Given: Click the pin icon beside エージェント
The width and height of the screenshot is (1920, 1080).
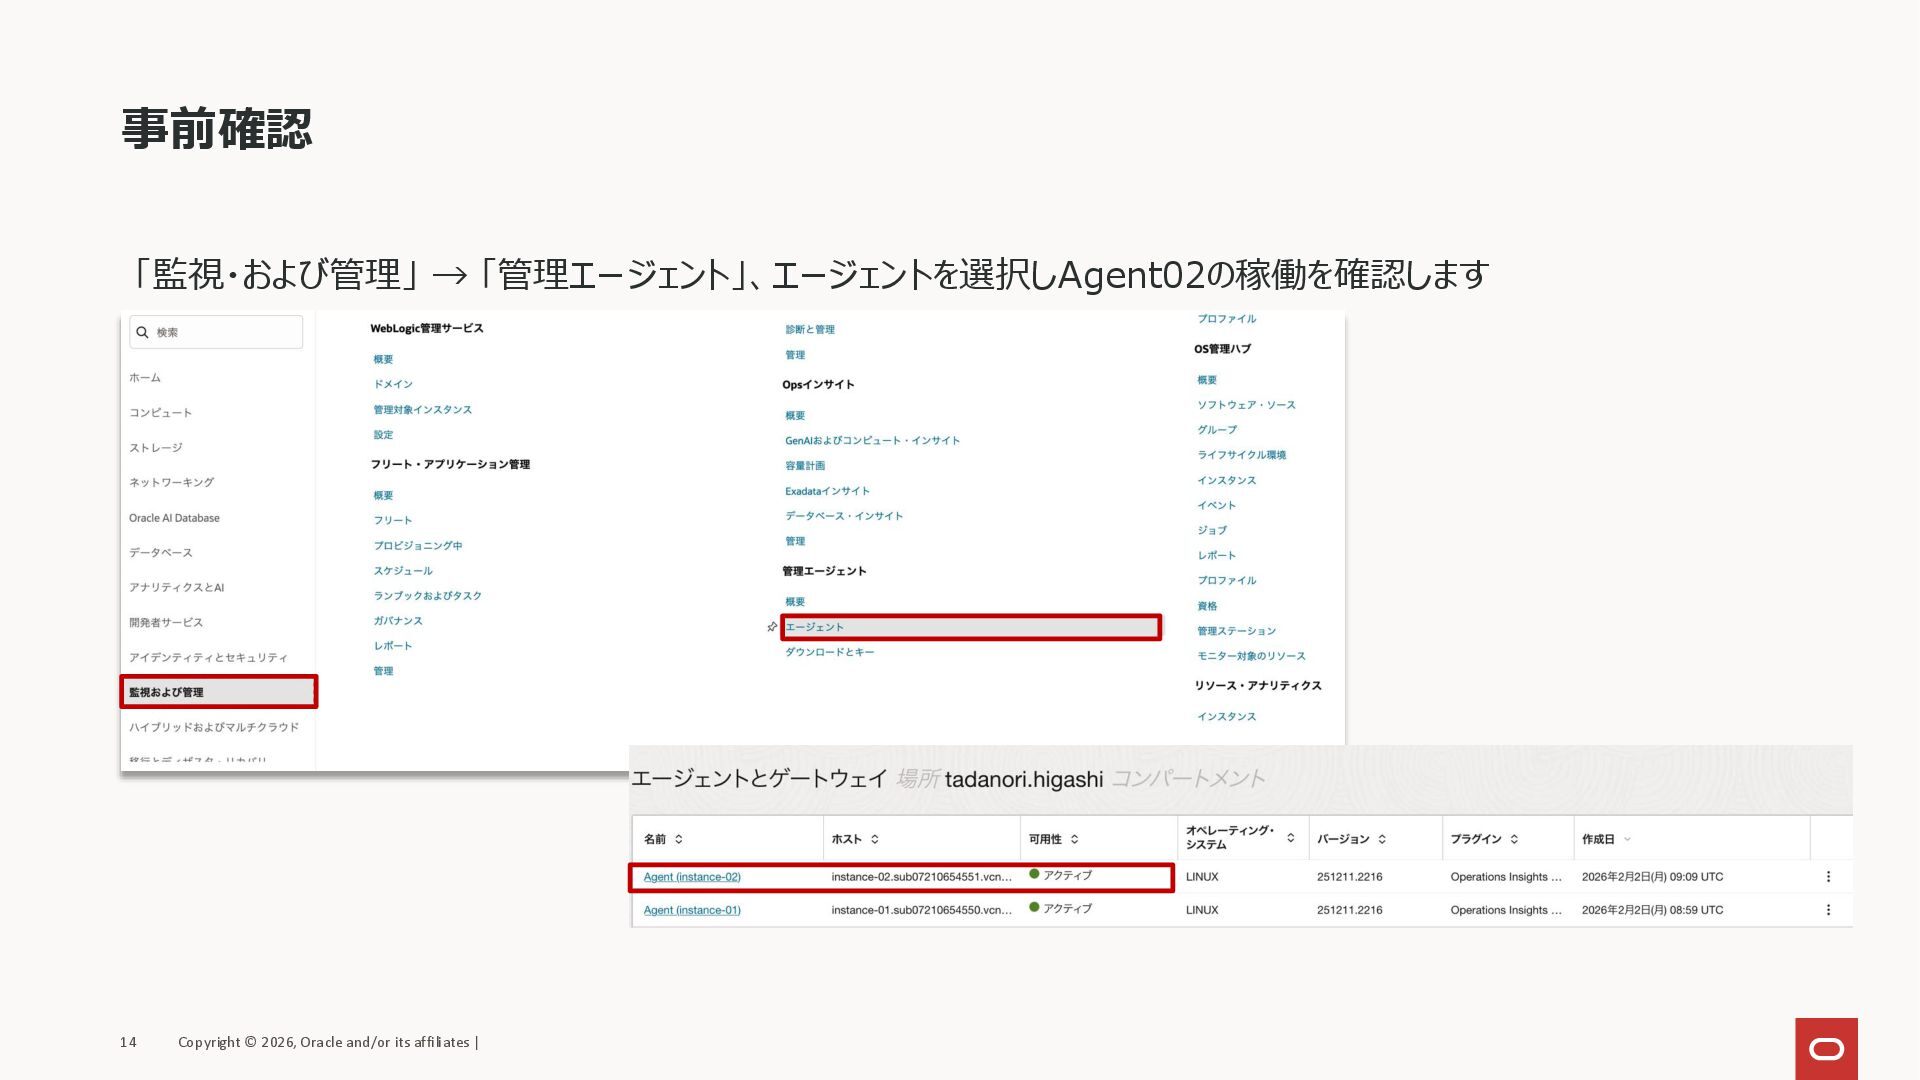Looking at the screenshot, I should pos(772,627).
